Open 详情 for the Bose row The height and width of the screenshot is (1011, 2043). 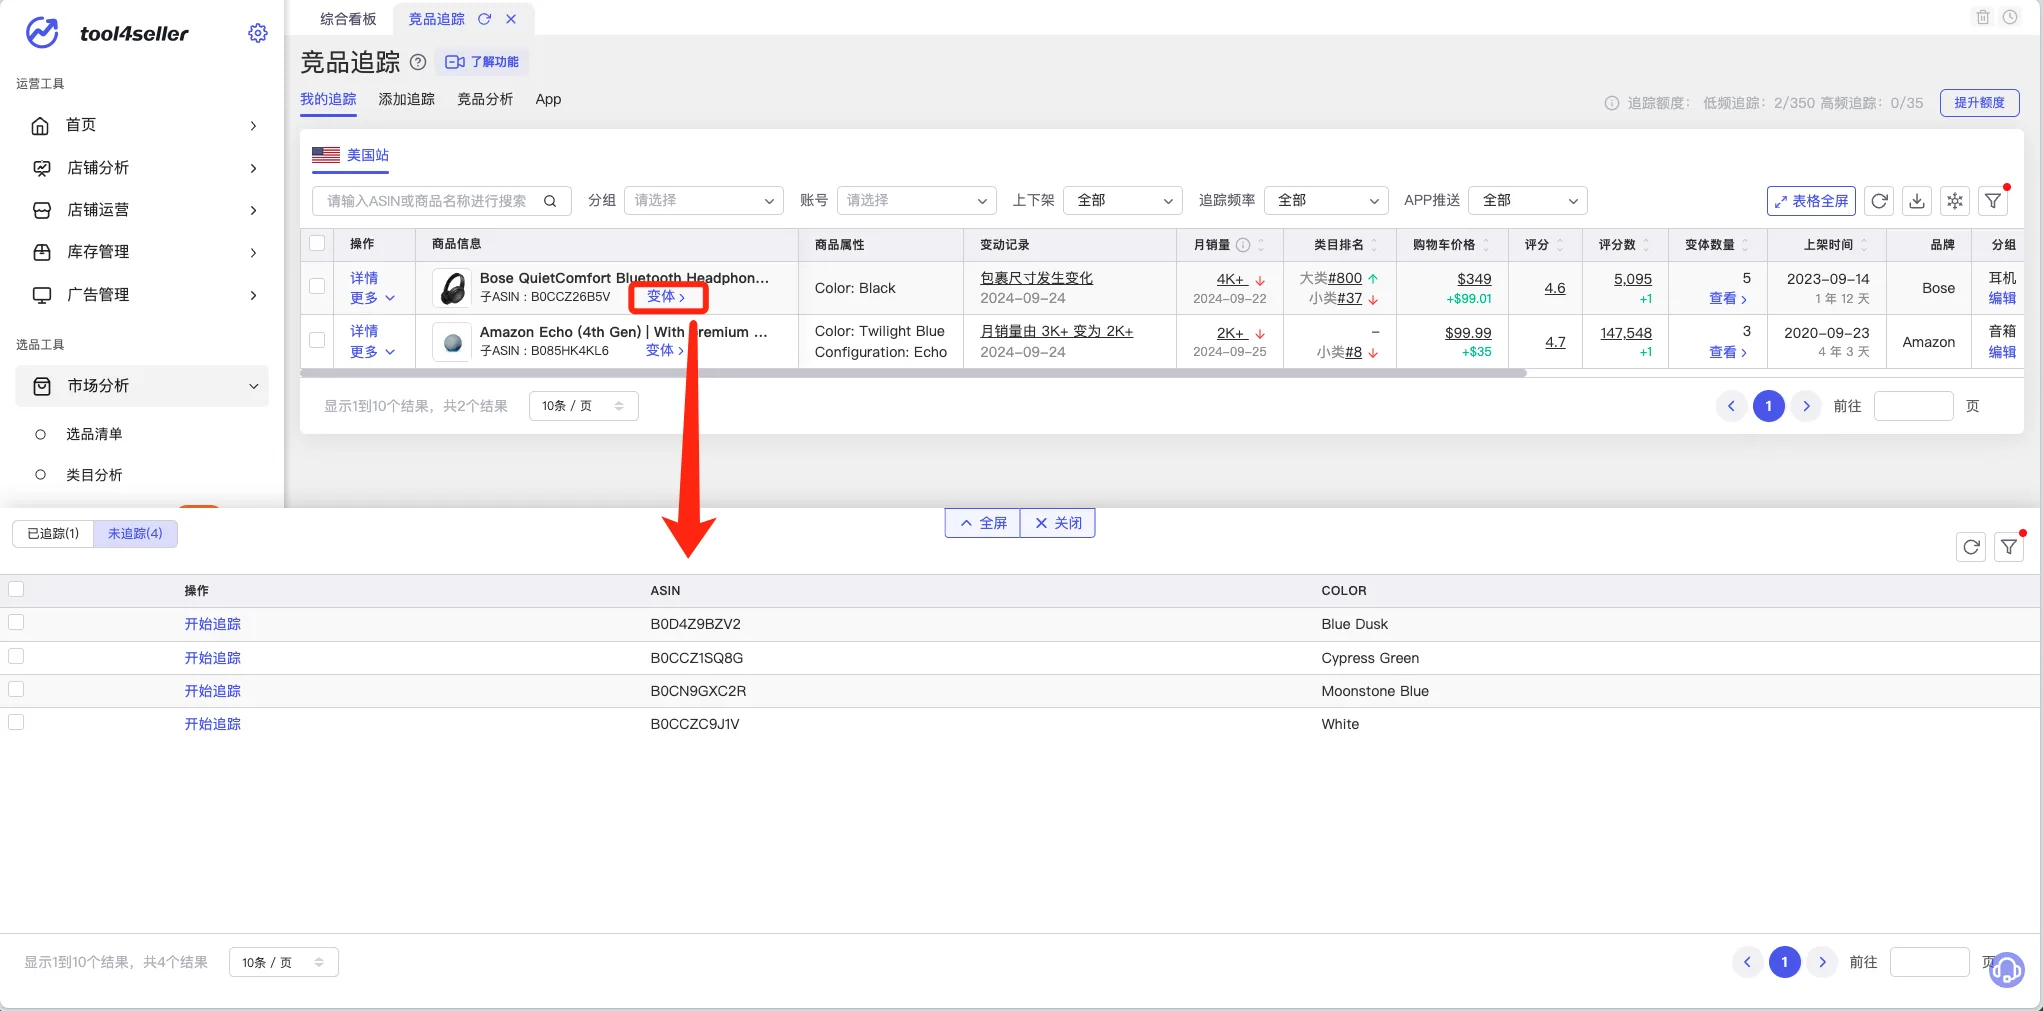click(x=364, y=278)
